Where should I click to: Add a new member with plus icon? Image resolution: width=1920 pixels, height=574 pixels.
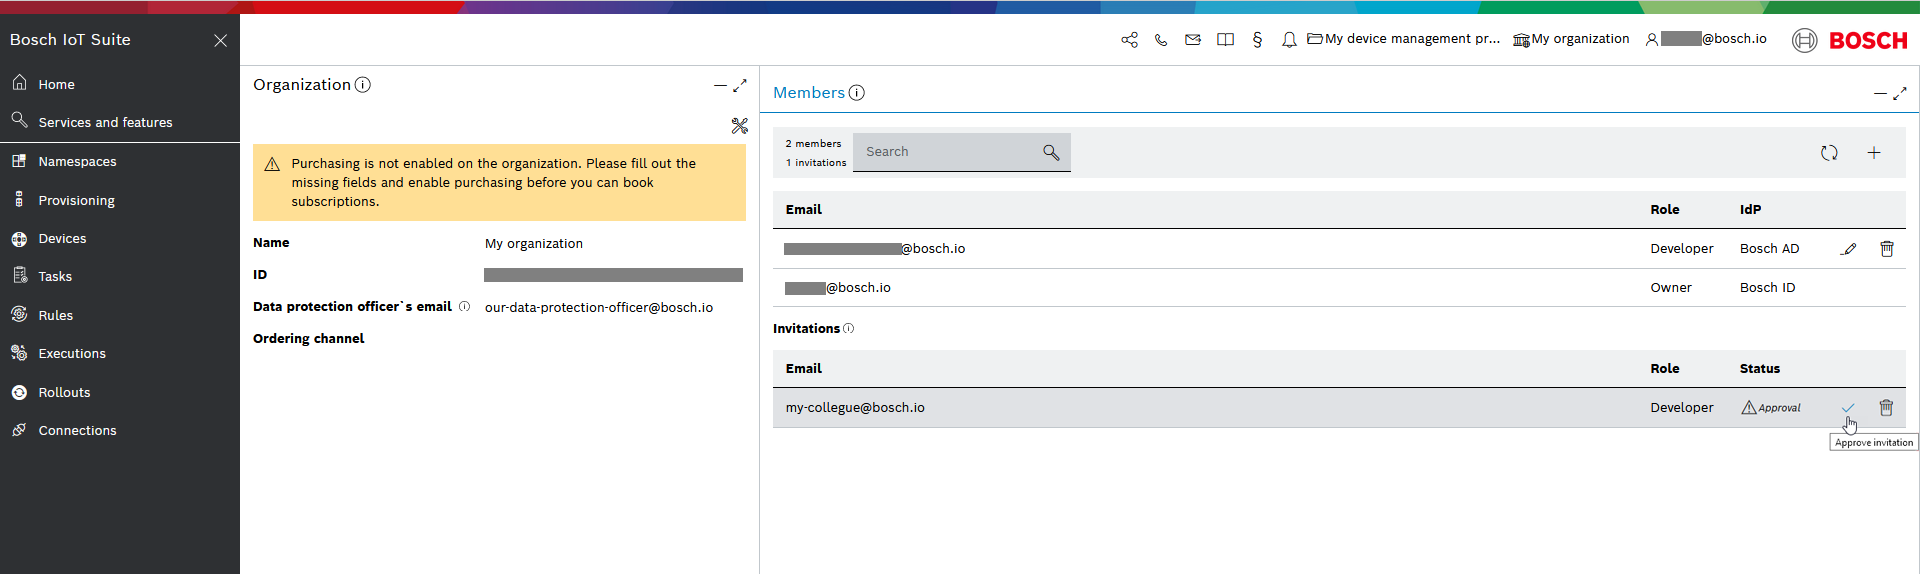1874,153
